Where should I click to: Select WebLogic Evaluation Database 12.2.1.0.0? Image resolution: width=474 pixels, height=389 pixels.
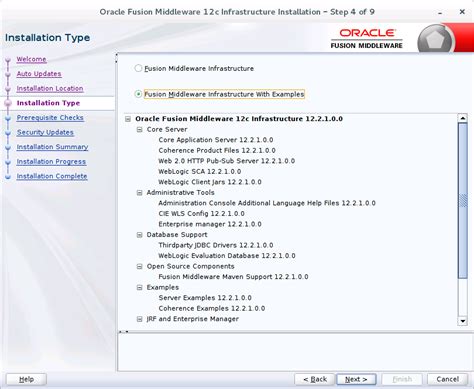pyautogui.click(x=227, y=256)
